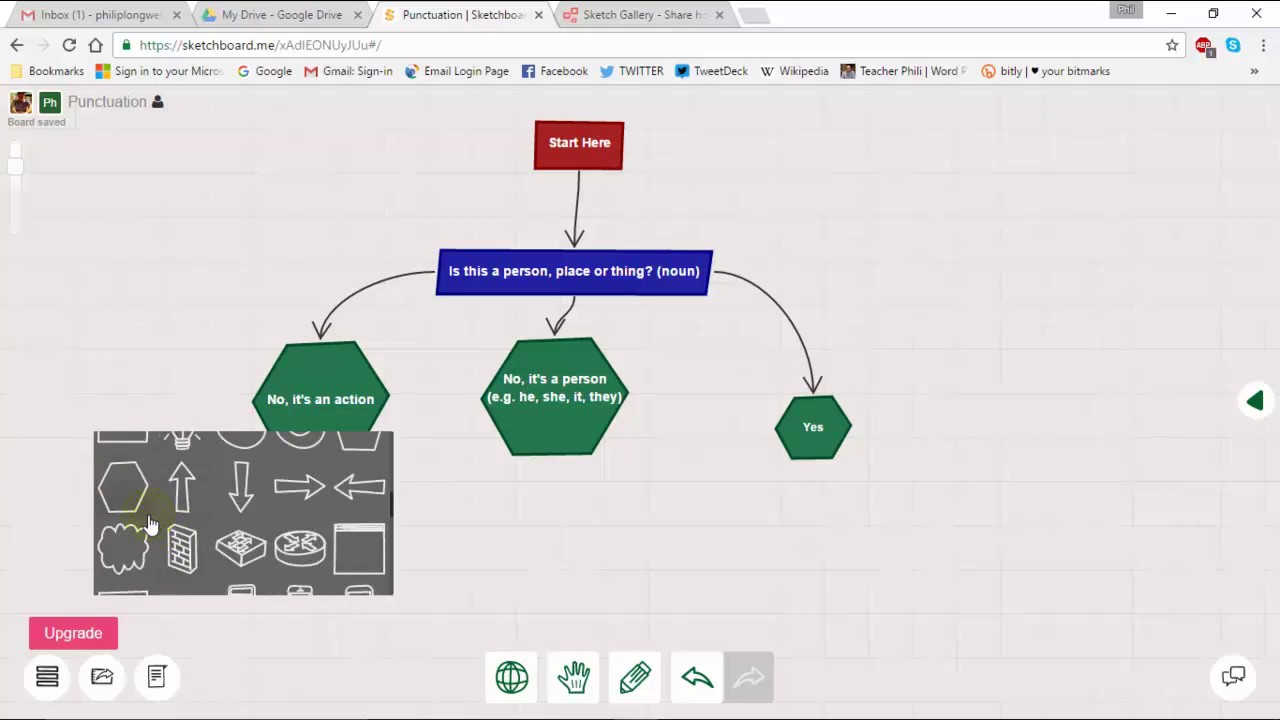
Task: Switch to the My Drive tab
Action: pos(281,15)
